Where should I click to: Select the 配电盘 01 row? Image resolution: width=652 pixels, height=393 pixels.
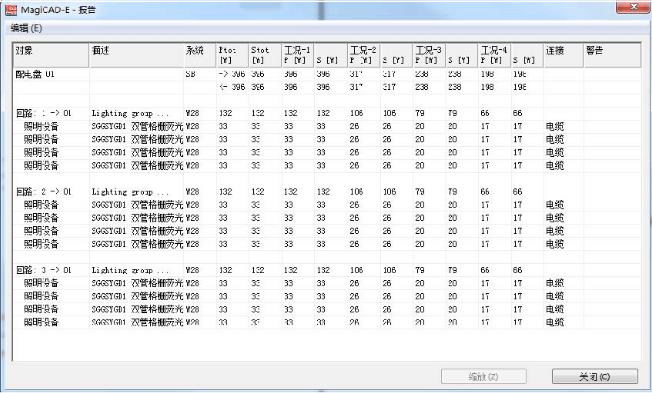(x=327, y=74)
